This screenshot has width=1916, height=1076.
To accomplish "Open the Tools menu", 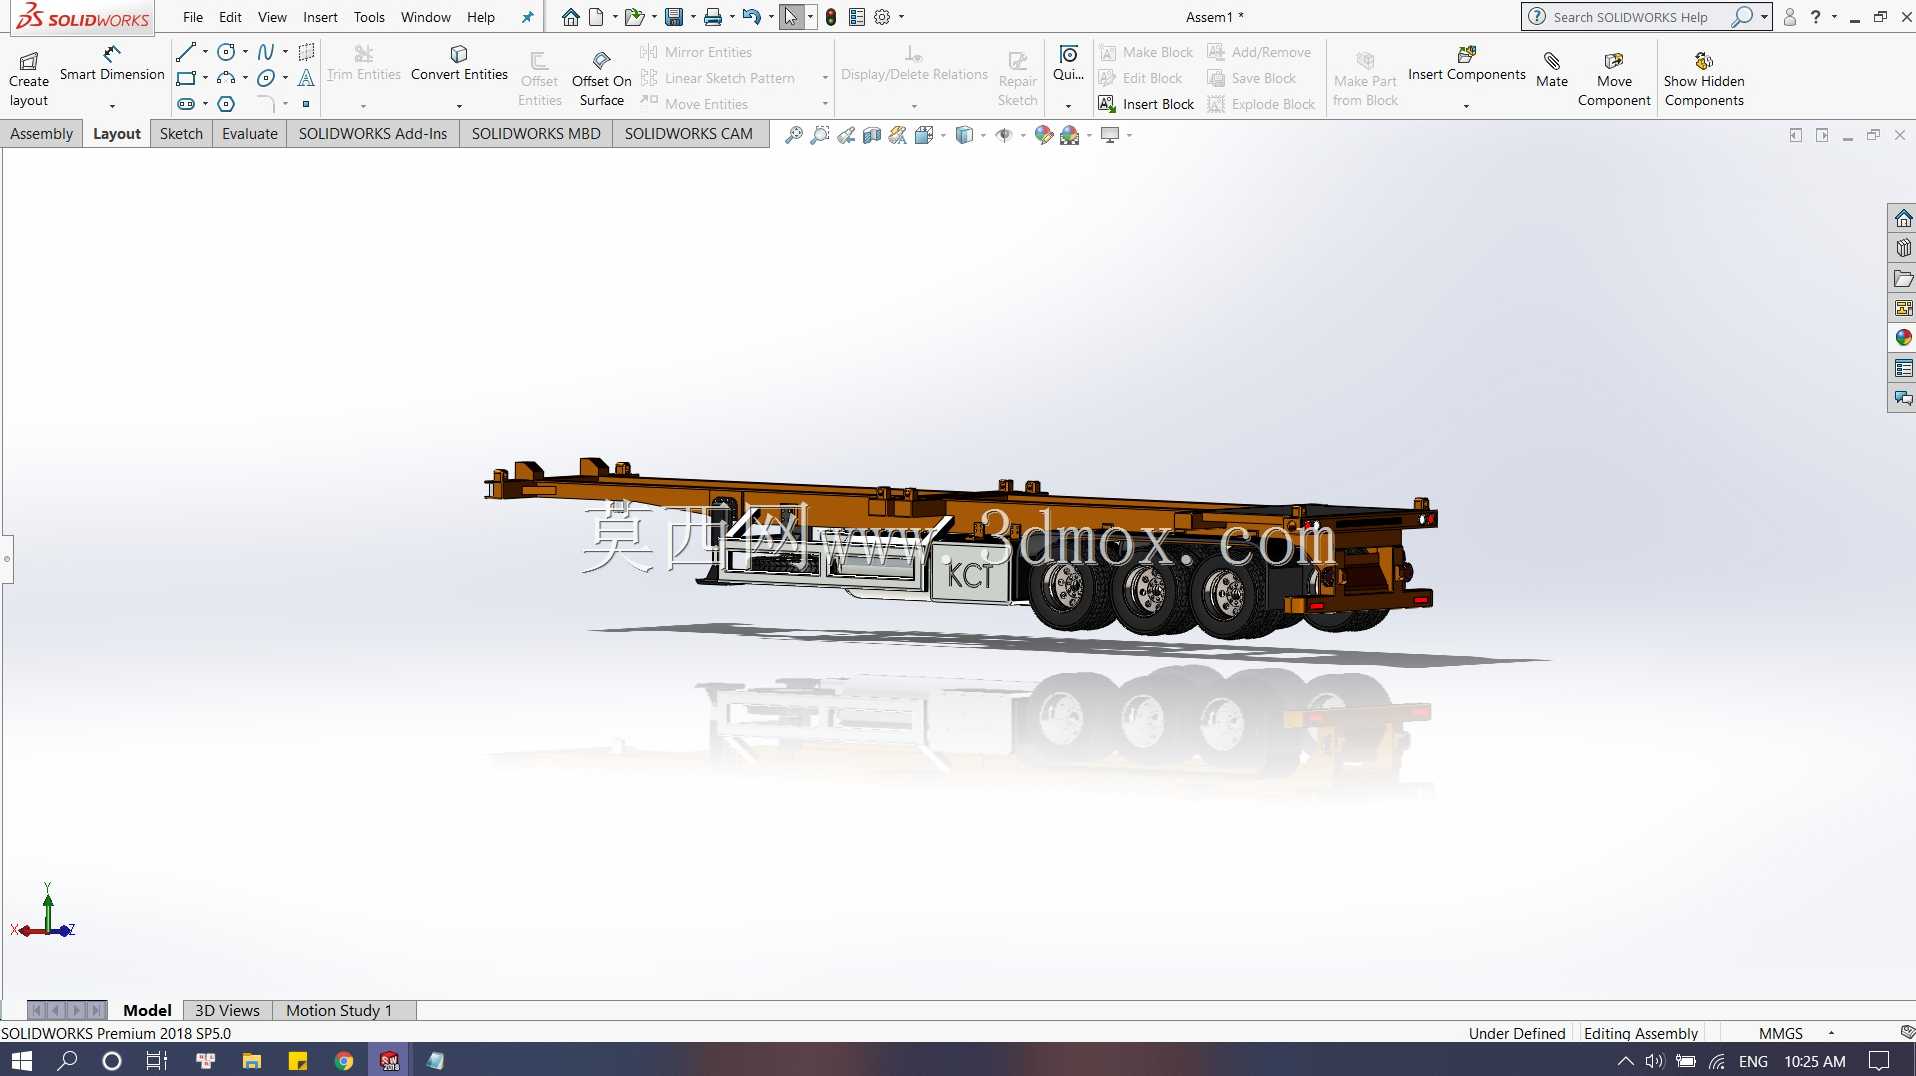I will [369, 17].
